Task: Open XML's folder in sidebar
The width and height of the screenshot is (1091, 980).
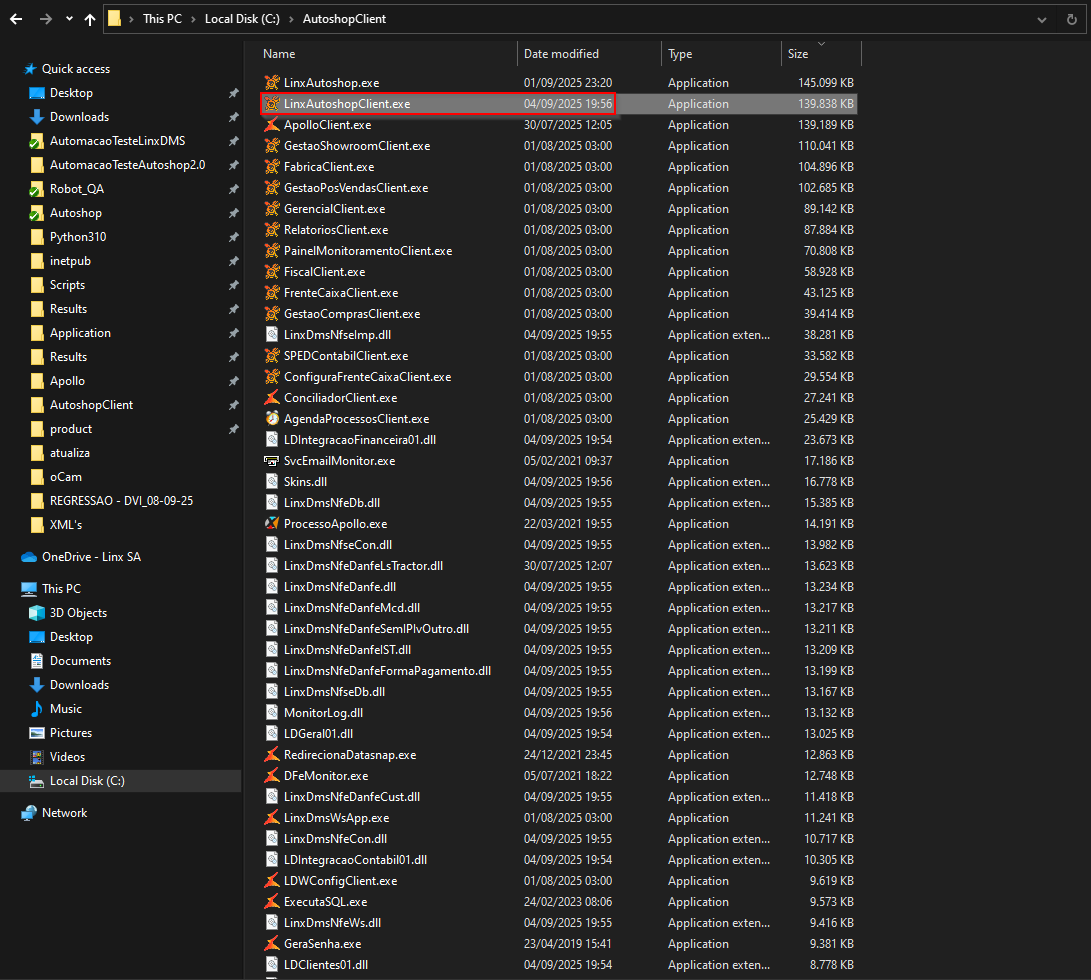Action: point(65,525)
